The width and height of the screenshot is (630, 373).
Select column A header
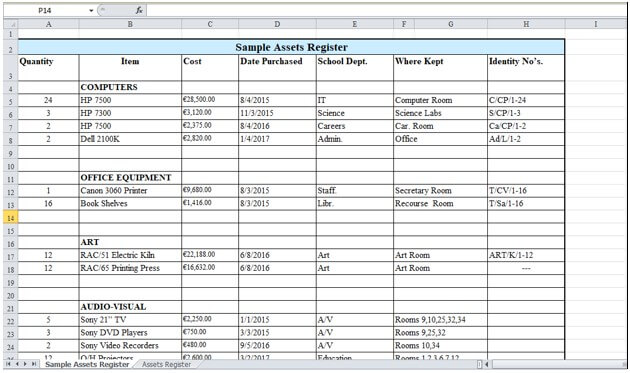(x=49, y=24)
